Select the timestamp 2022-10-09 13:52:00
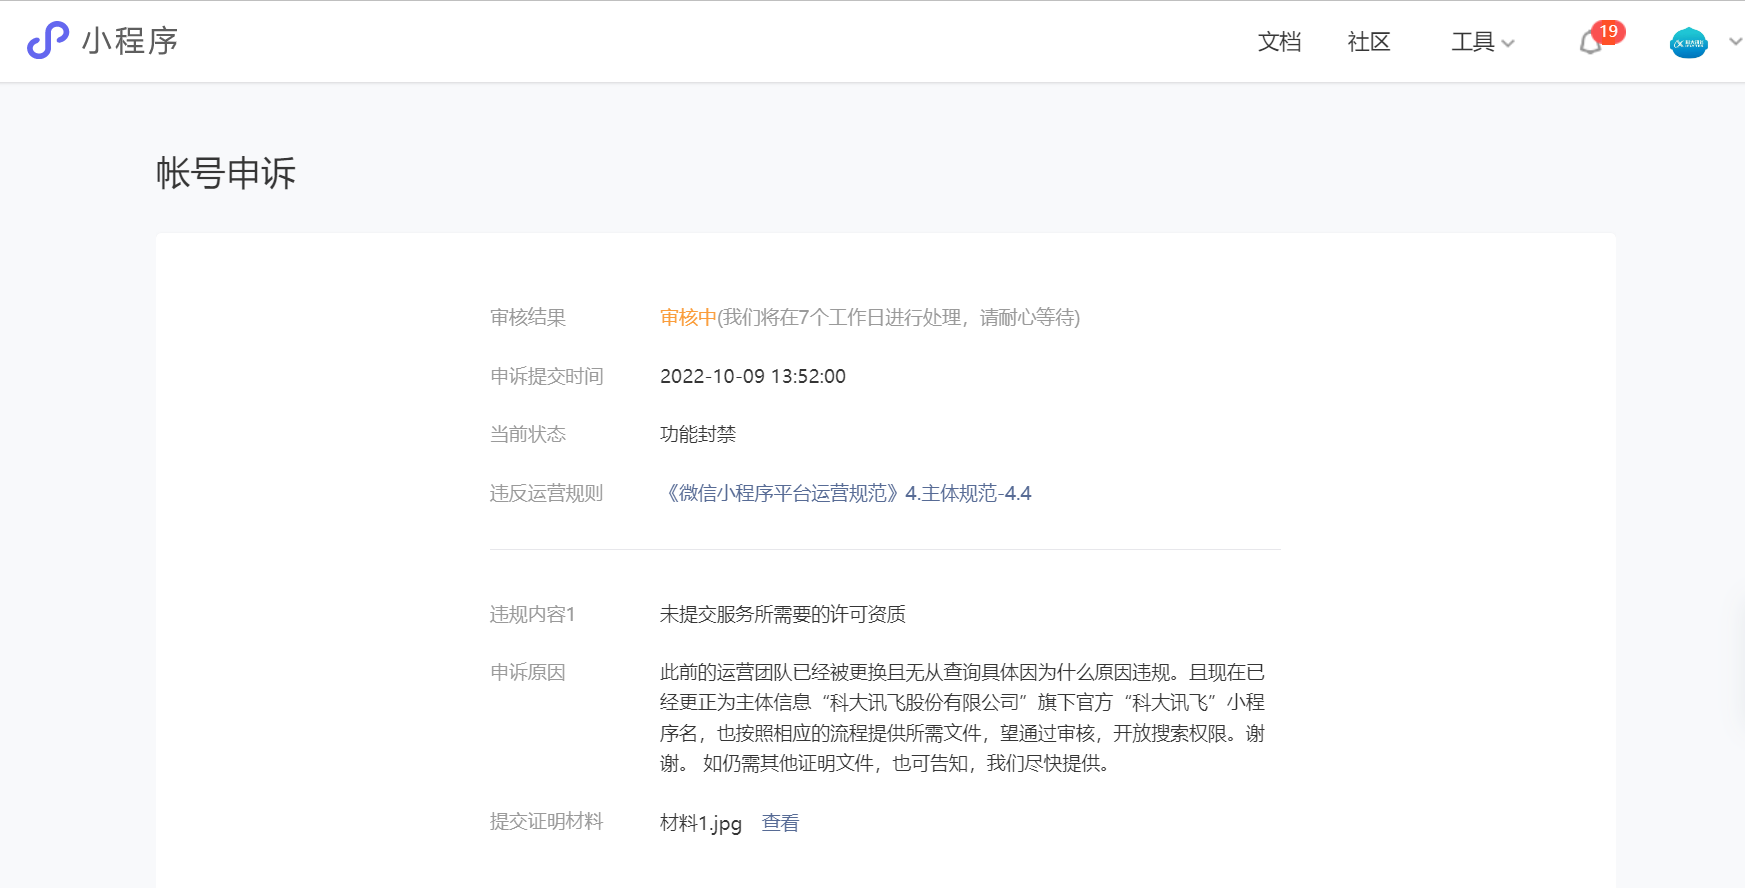 pyautogui.click(x=753, y=376)
